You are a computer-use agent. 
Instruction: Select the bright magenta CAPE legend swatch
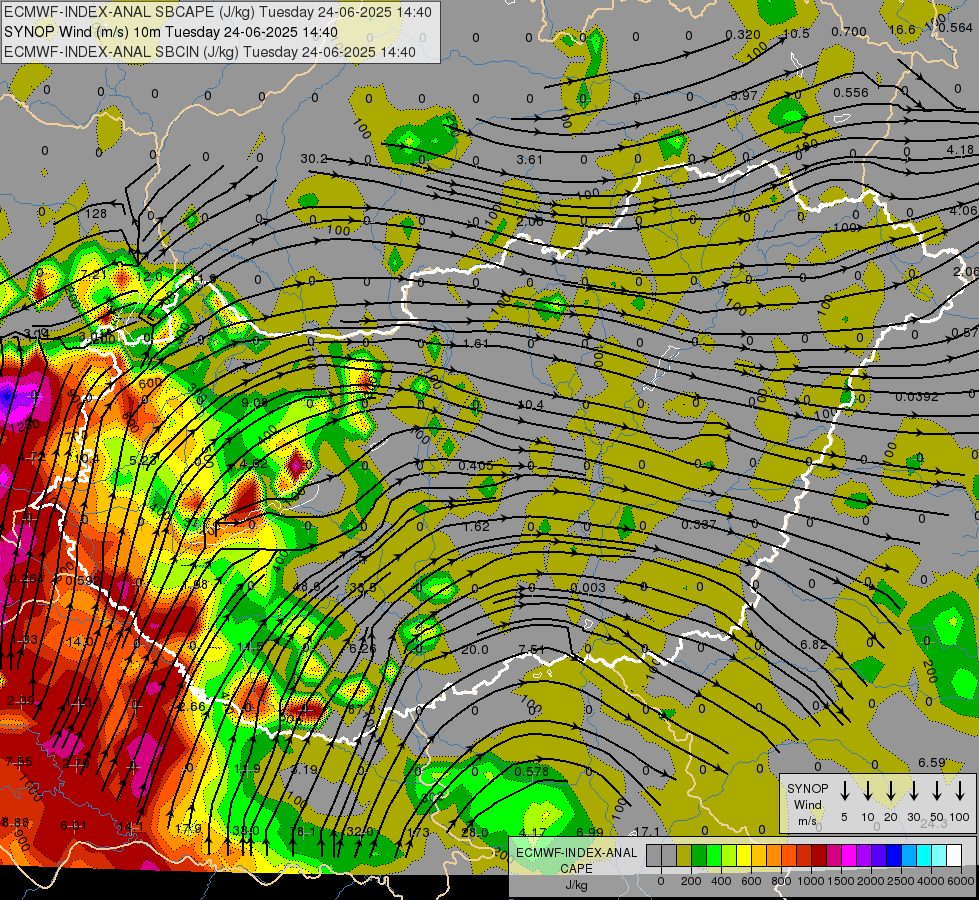click(849, 855)
